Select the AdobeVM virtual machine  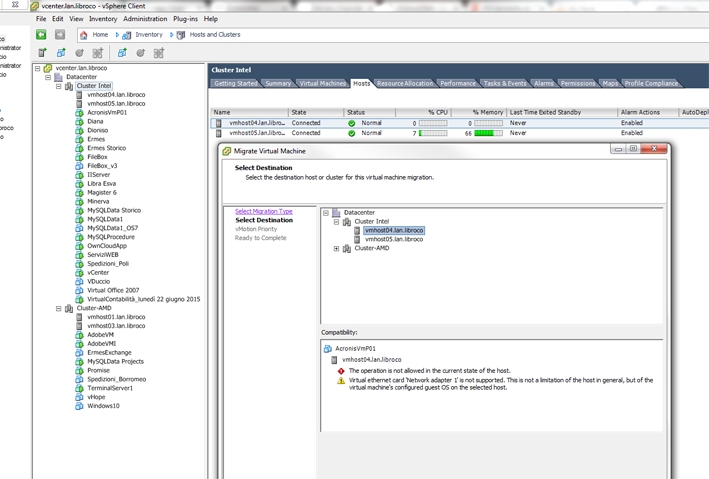pyautogui.click(x=100, y=335)
